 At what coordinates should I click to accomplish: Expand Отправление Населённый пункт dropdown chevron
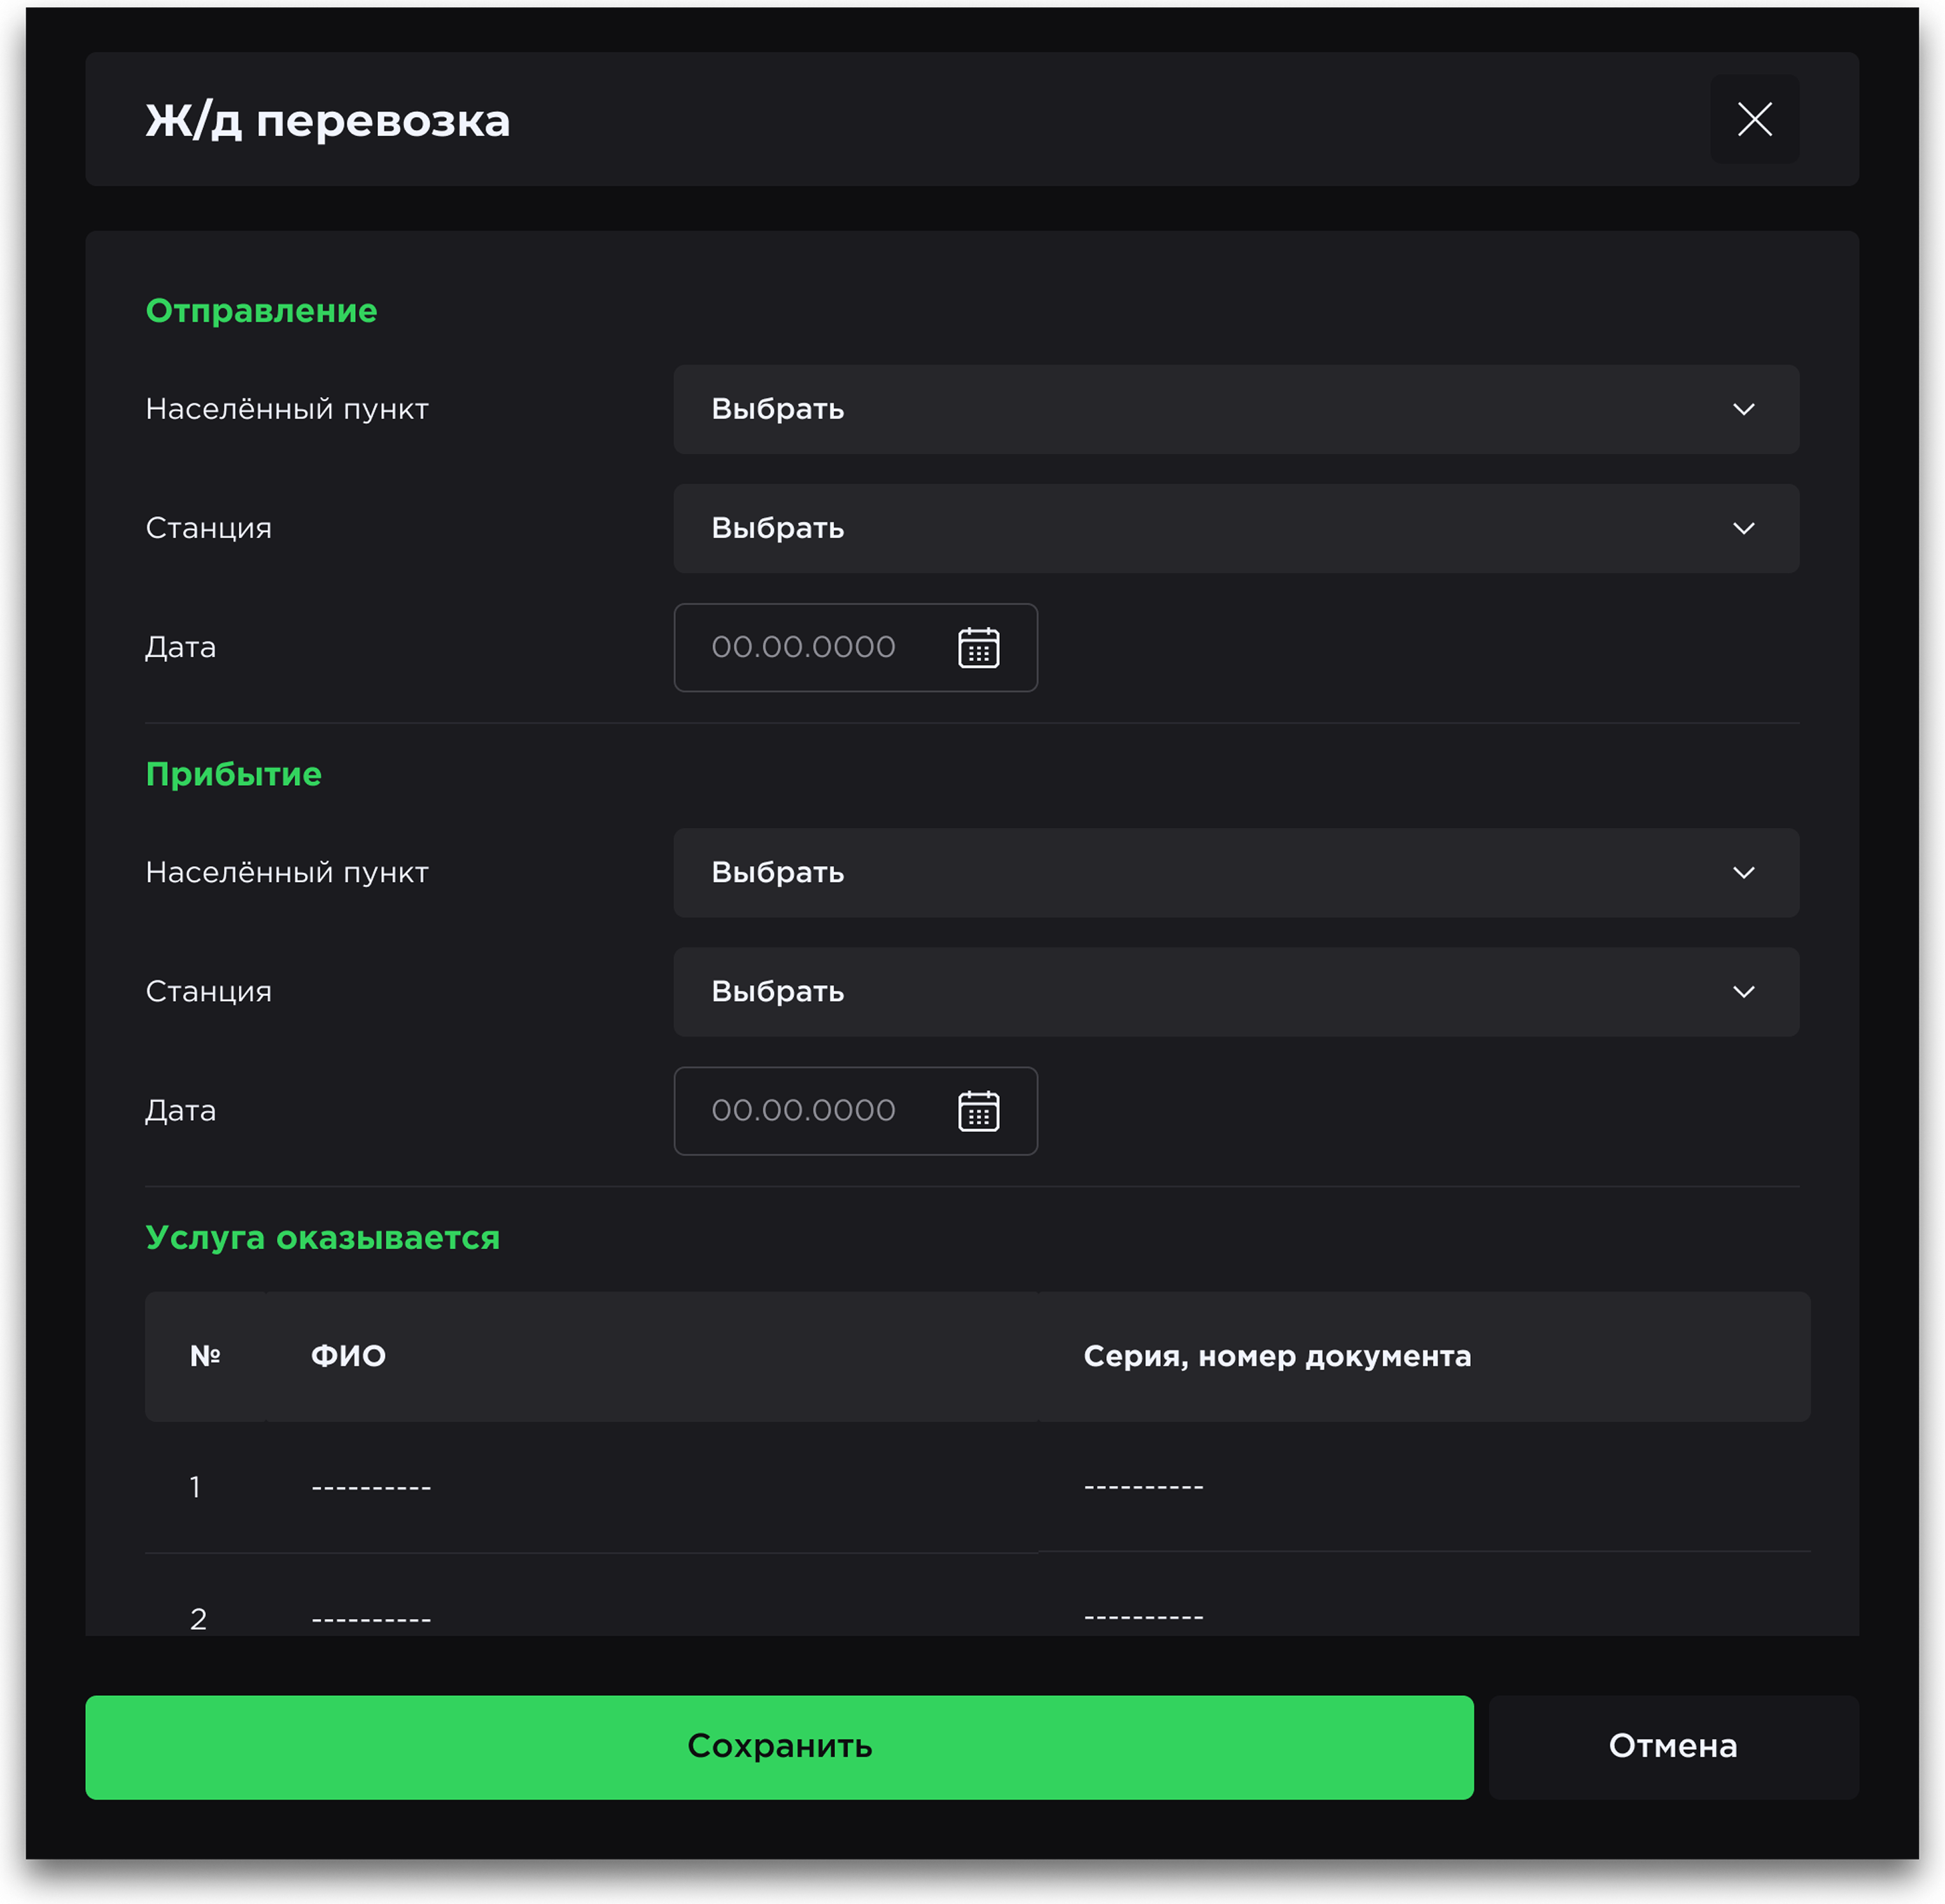pyautogui.click(x=1743, y=409)
